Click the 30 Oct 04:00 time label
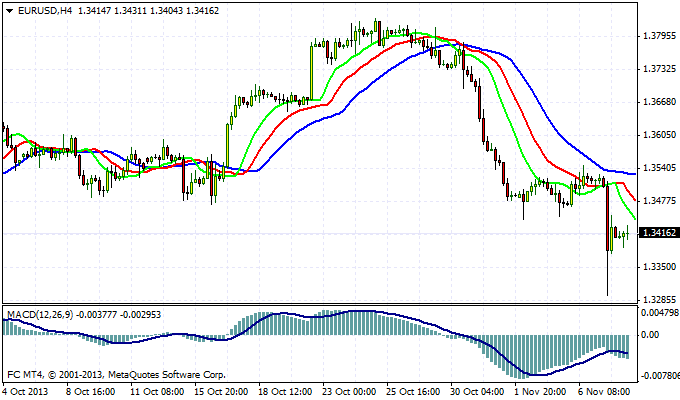Image resolution: width=680 pixels, height=400 pixels. pos(477,392)
